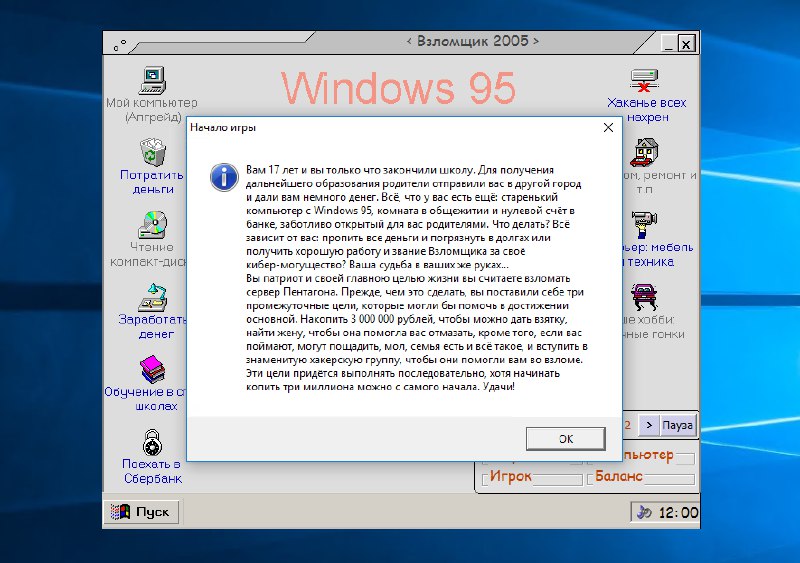The height and width of the screenshot is (563, 800).
Task: Open the Мой компьютер (Апгрейд) icon
Action: coord(152,80)
